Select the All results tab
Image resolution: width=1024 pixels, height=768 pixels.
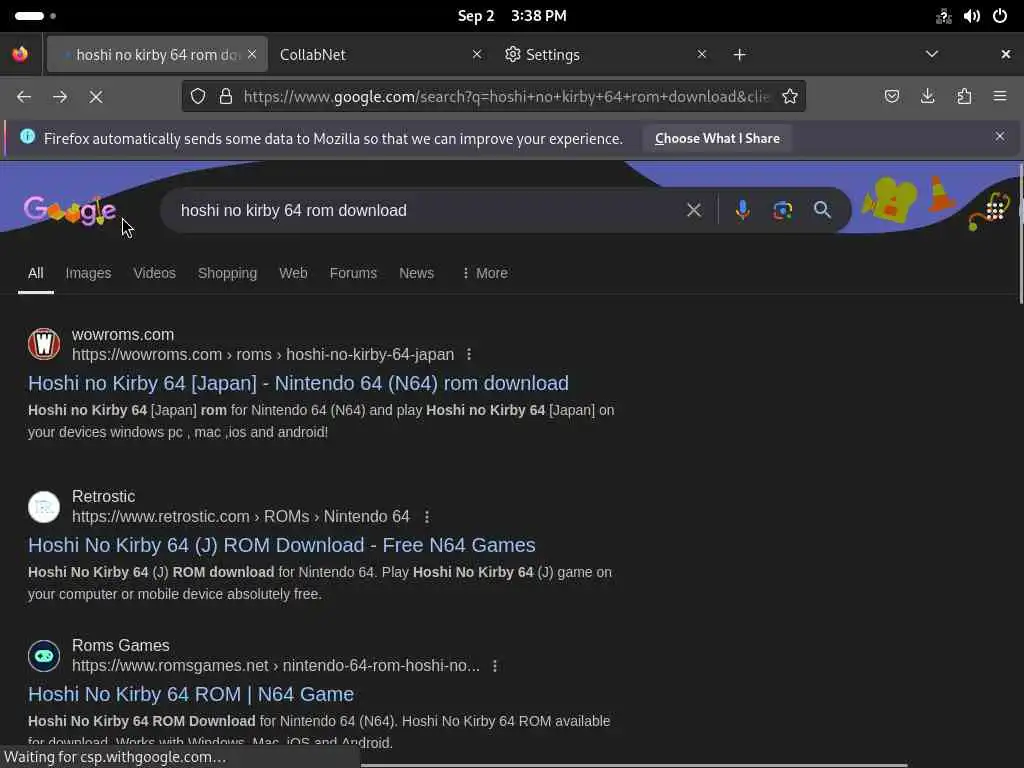pos(36,273)
